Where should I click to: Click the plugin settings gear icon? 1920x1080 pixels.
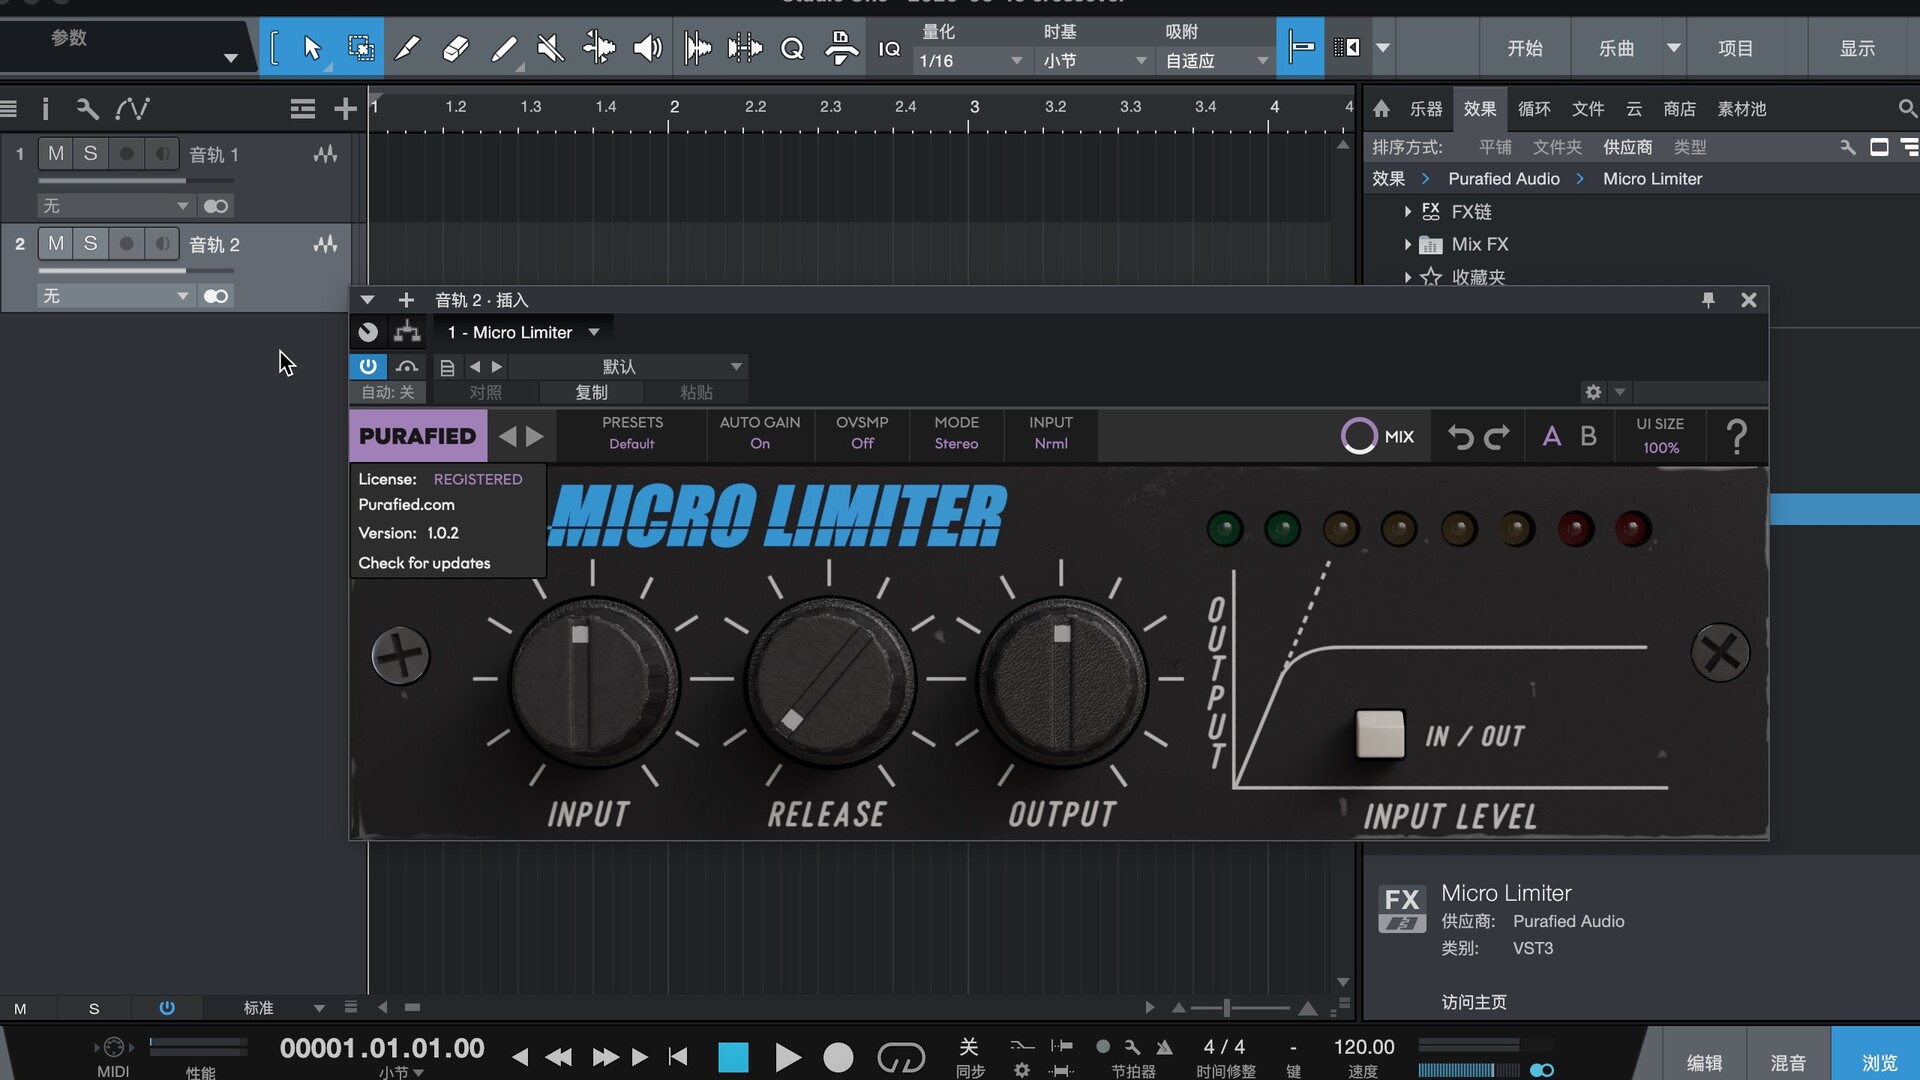click(1593, 392)
